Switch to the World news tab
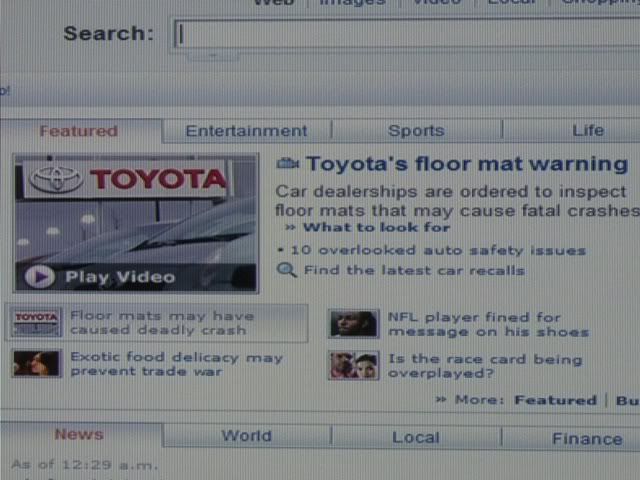Image resolution: width=640 pixels, height=480 pixels. tap(247, 436)
